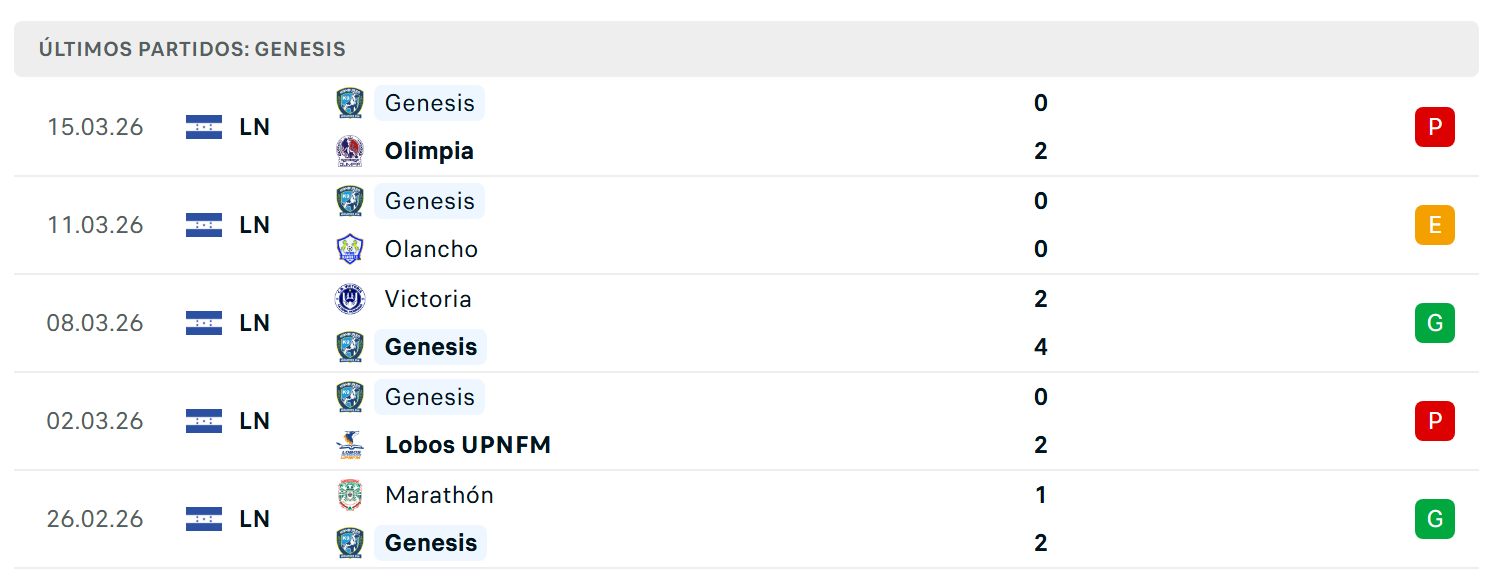Viewport: 1498px width, 584px height.
Task: Click the Victoria team crest icon
Action: click(x=350, y=299)
